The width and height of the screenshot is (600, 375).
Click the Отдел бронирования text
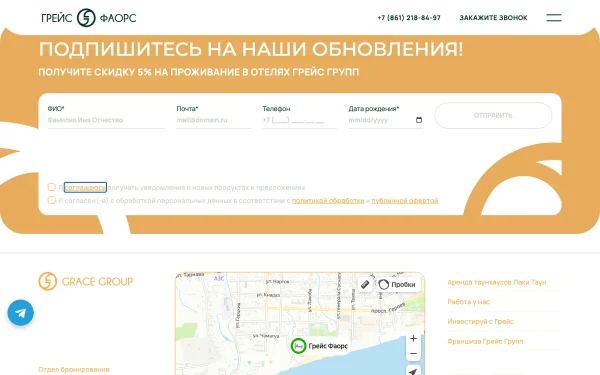(73, 369)
